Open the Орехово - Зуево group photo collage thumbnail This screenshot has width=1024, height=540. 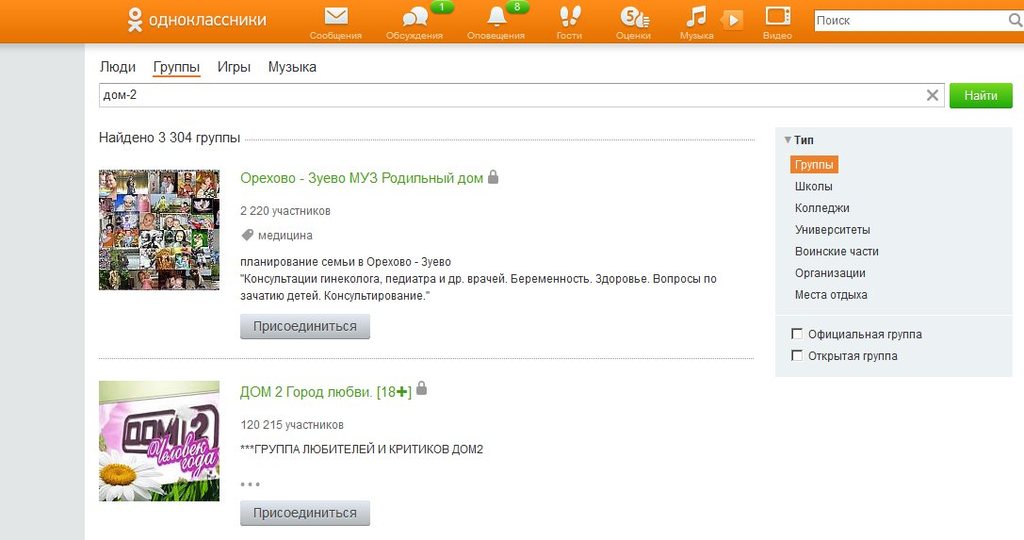click(x=159, y=230)
